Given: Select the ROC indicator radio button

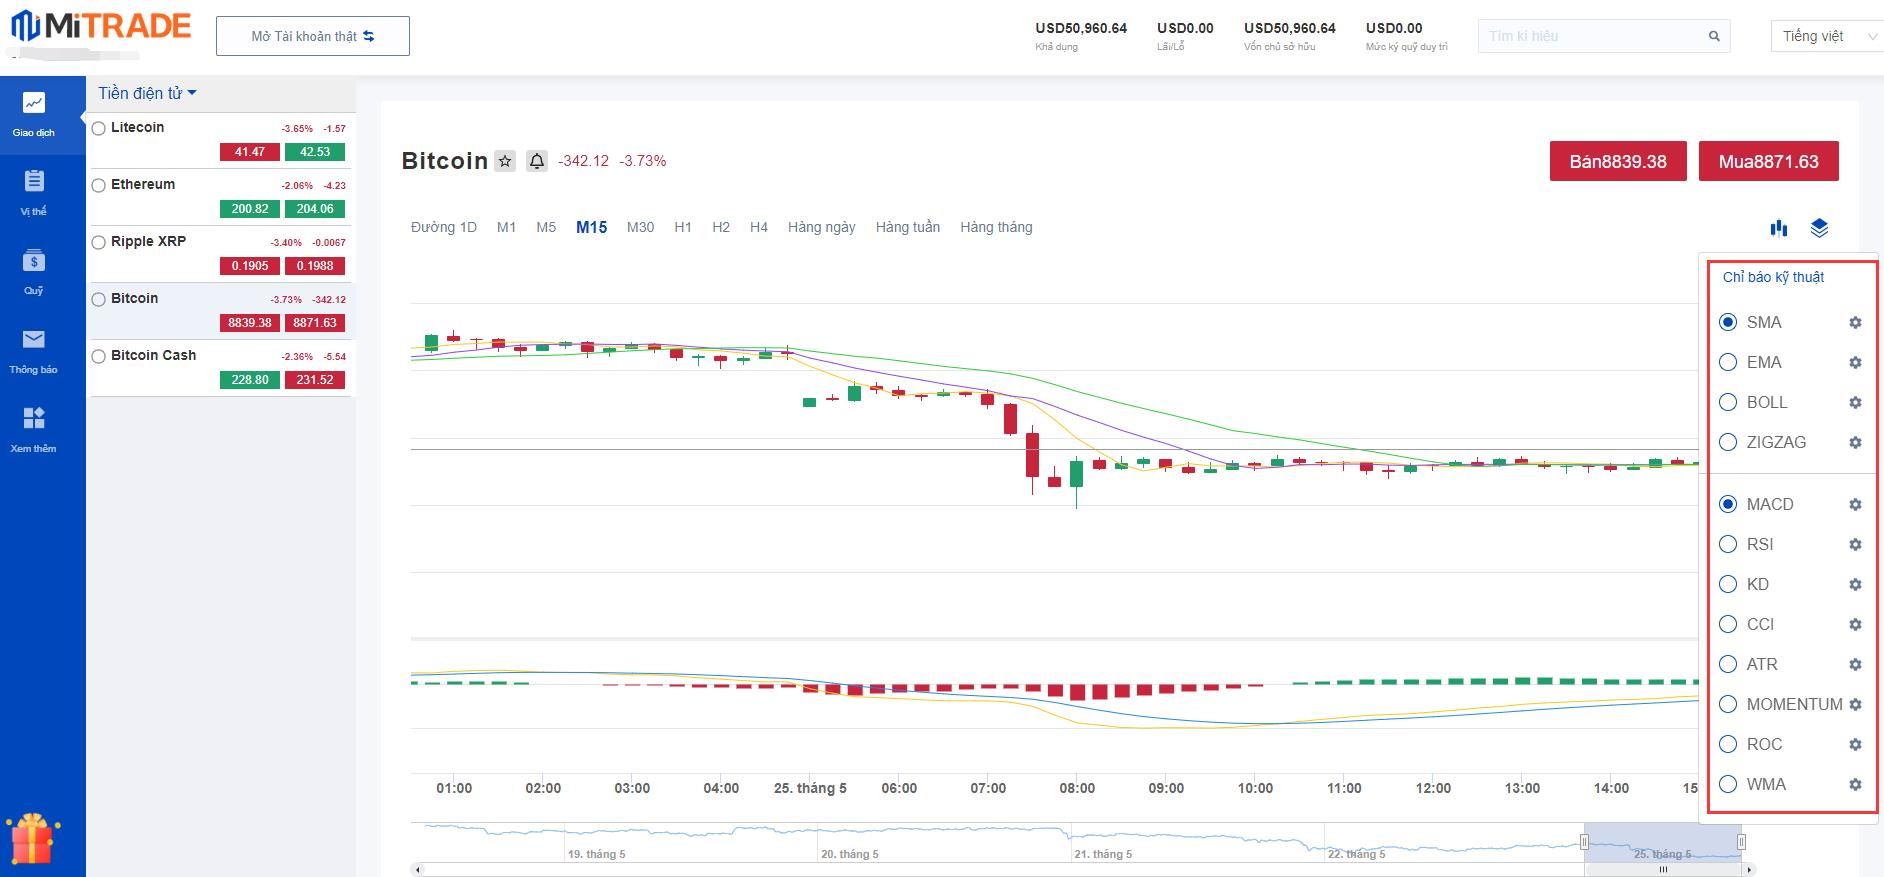Looking at the screenshot, I should (x=1728, y=744).
